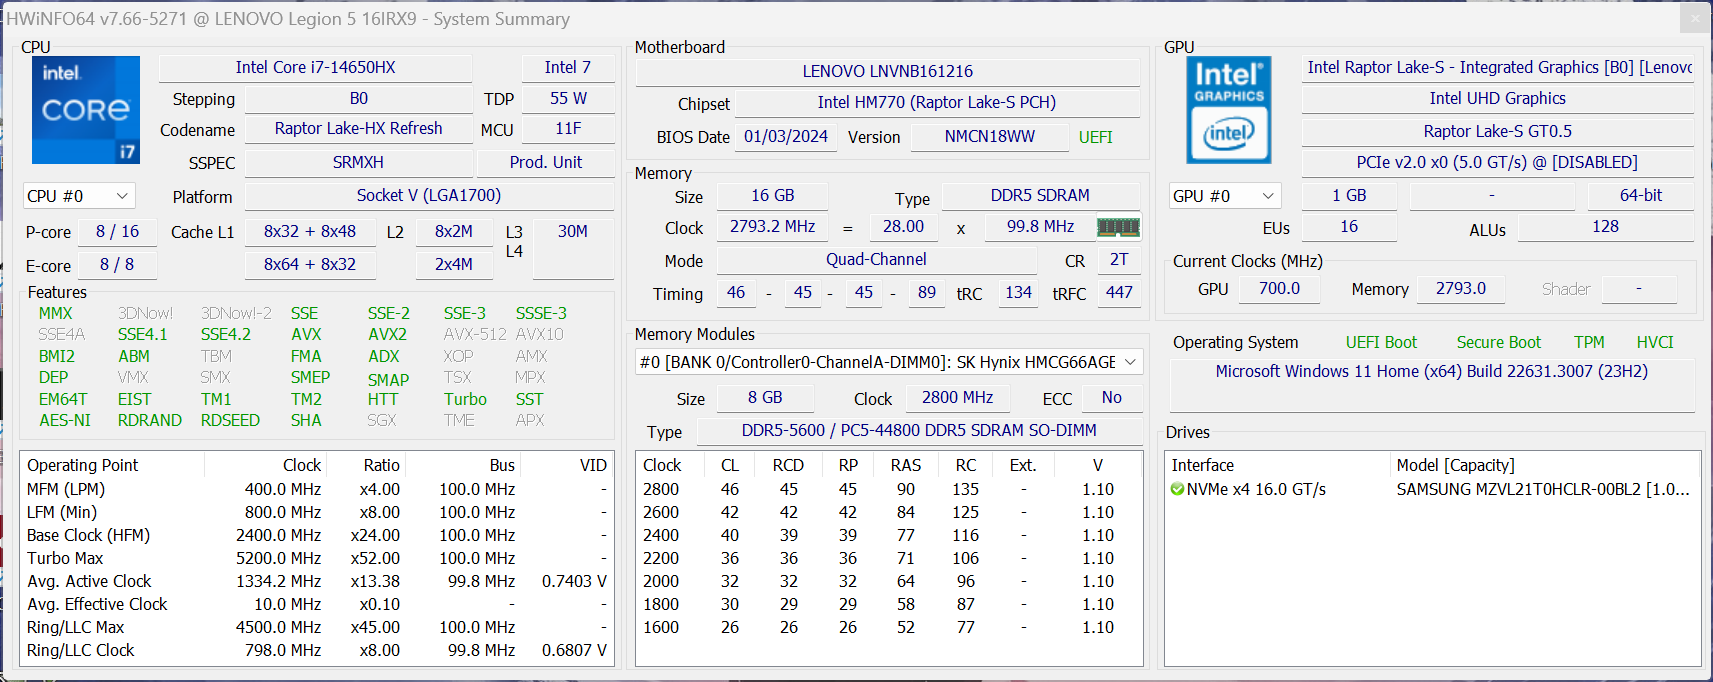Close the System Summary window
The image size is (1713, 682).
click(1695, 18)
